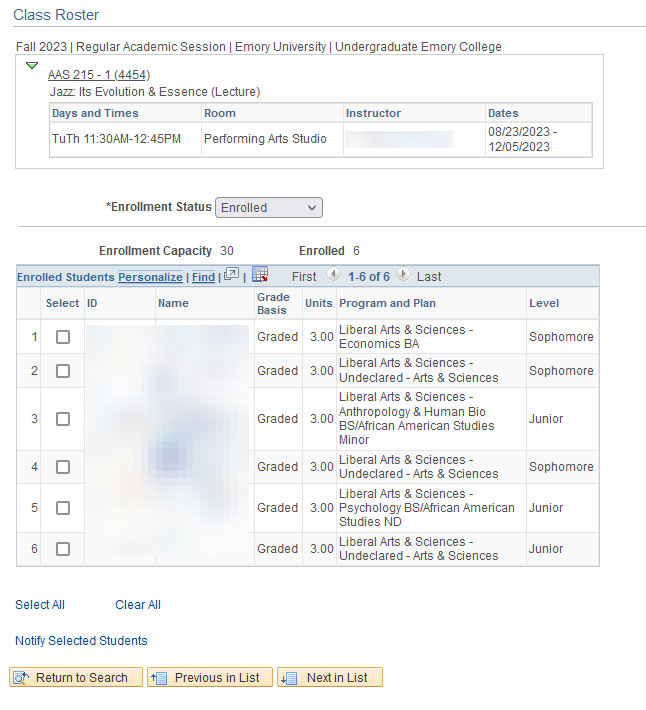Toggle the checkbox in row 4

tap(63, 467)
